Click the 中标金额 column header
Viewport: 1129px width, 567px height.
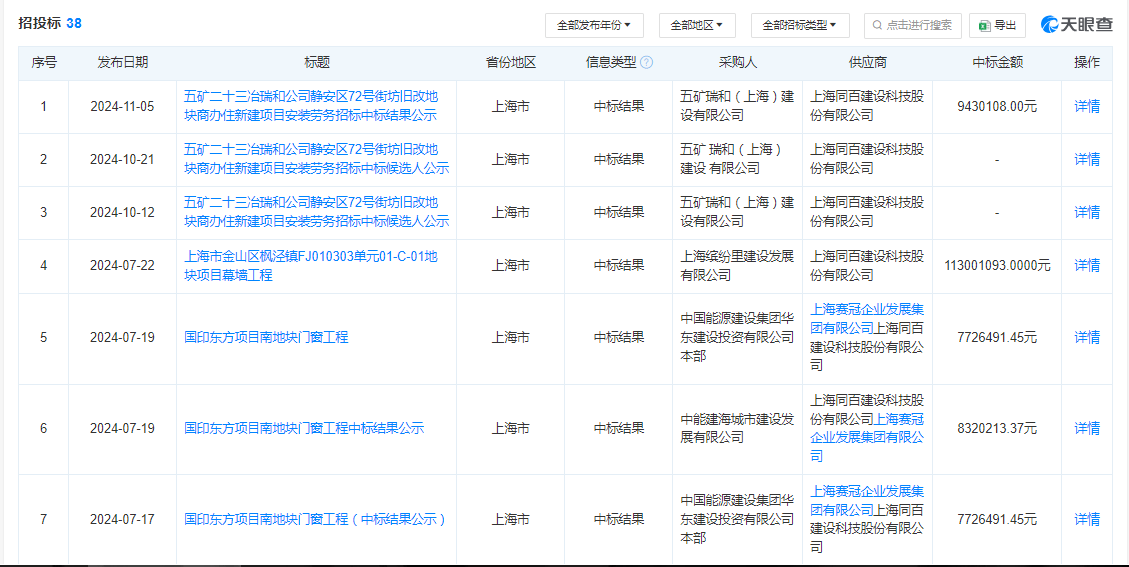pyautogui.click(x=997, y=63)
